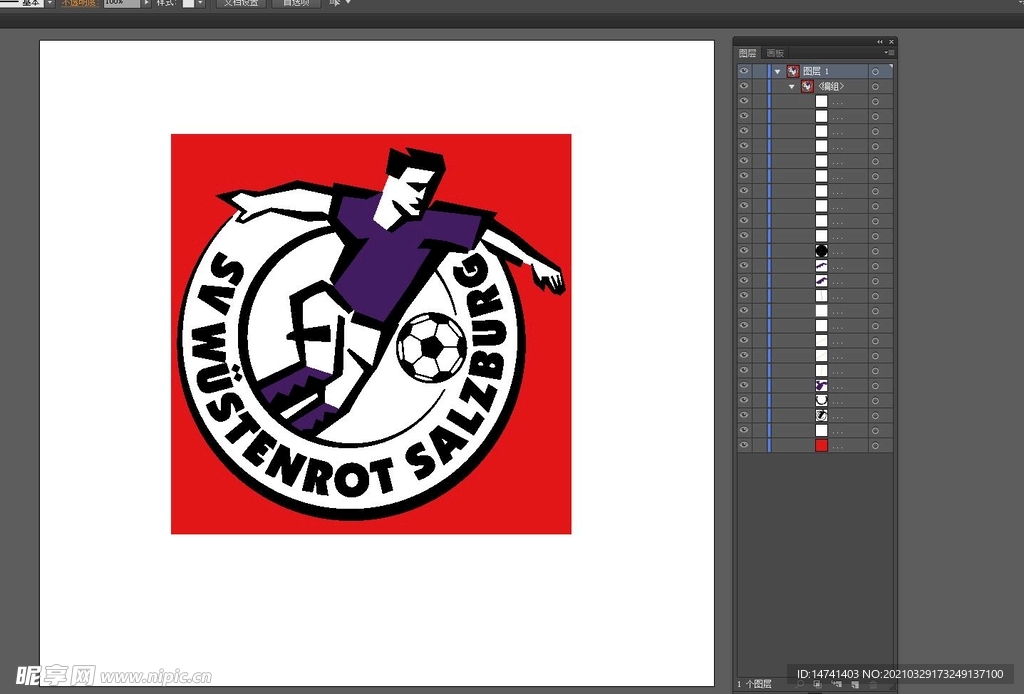Click the target circle for <编组>
The image size is (1024, 694).
[875, 86]
